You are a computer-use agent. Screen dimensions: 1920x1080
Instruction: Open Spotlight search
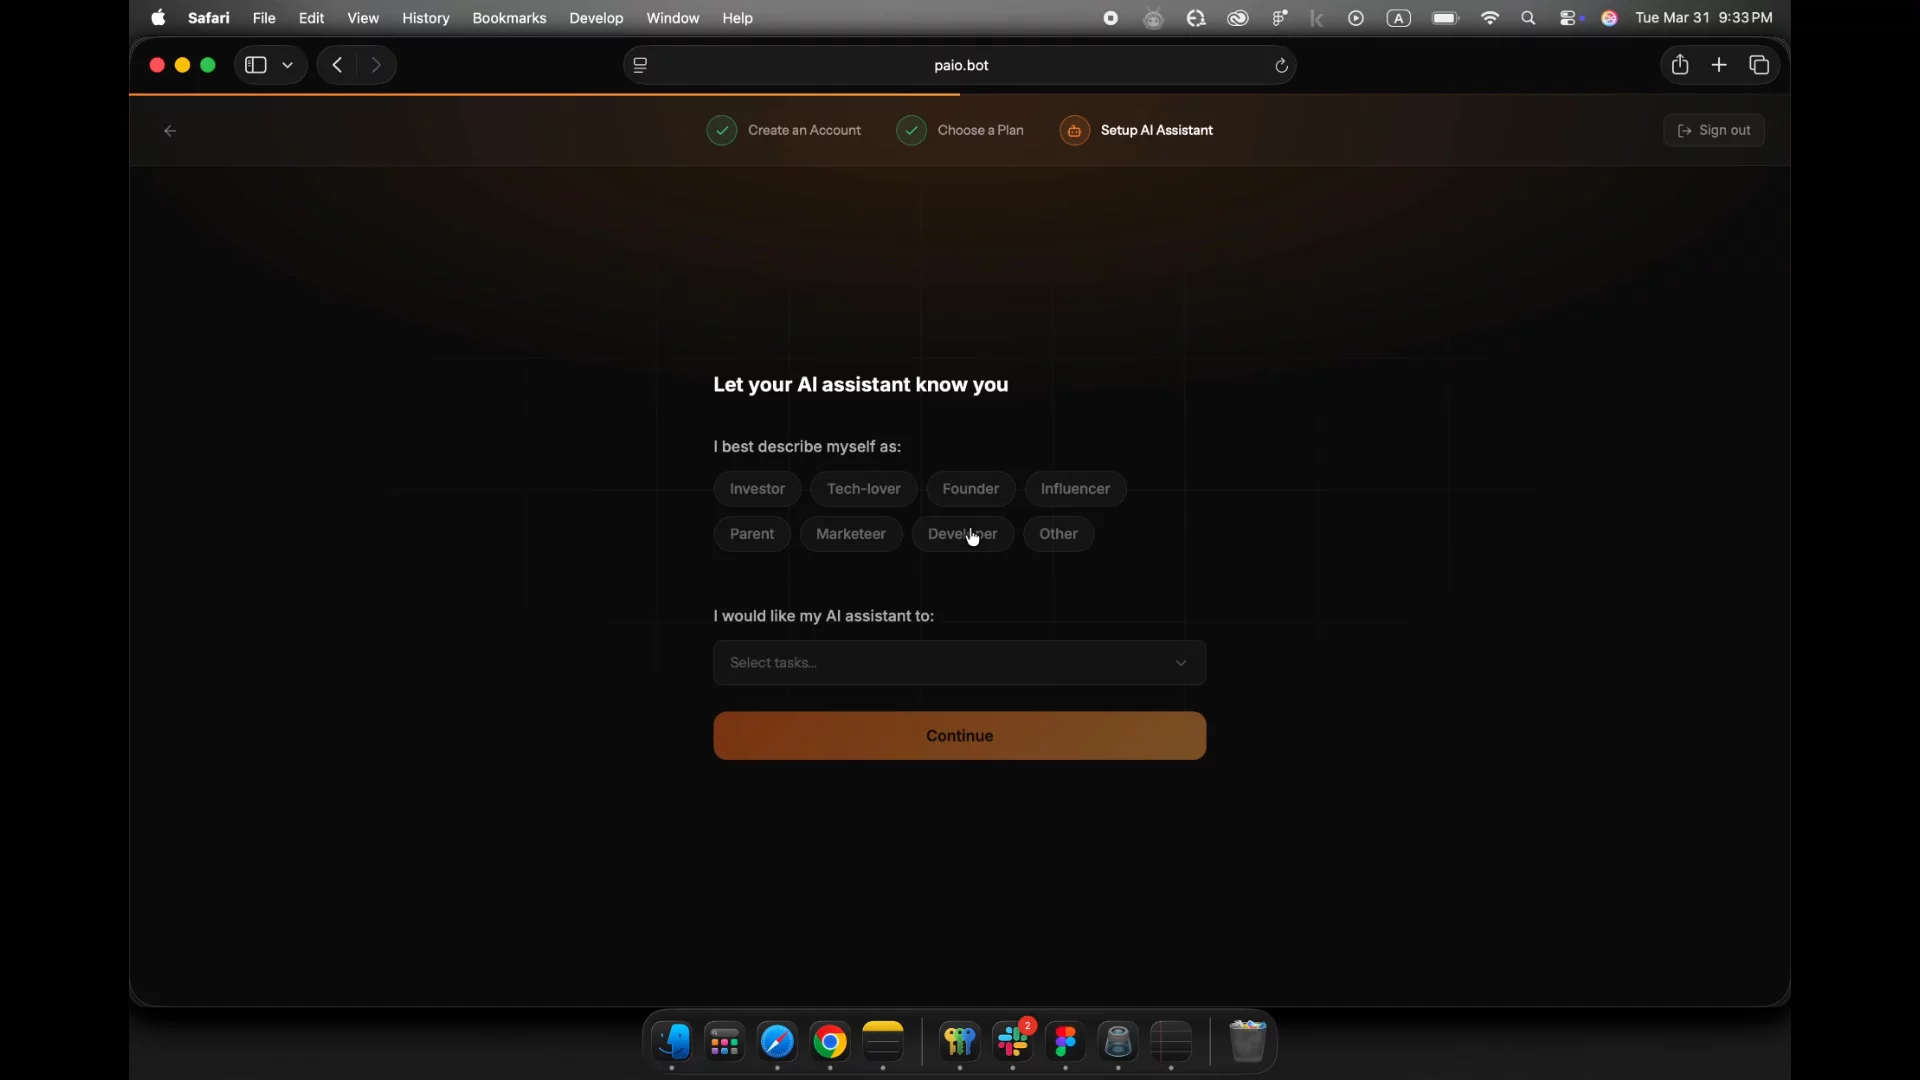pos(1529,18)
